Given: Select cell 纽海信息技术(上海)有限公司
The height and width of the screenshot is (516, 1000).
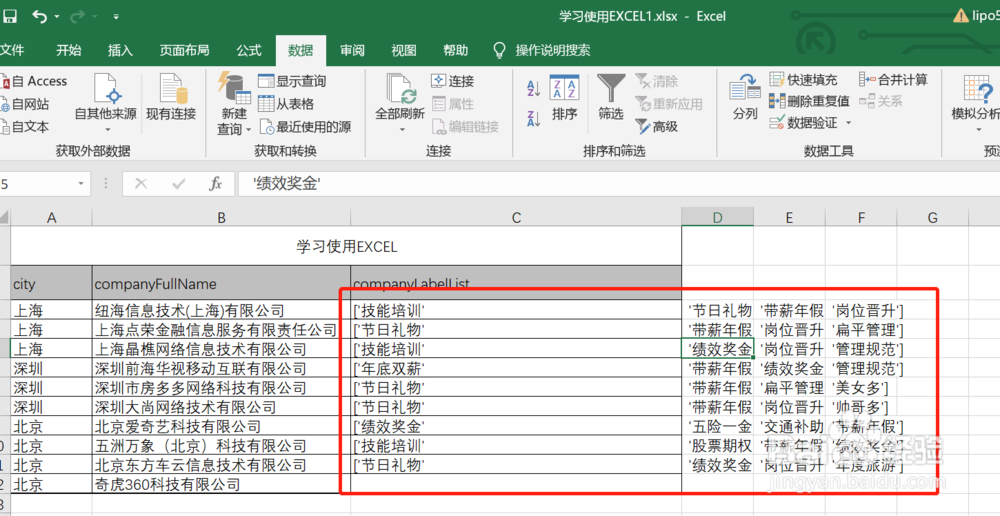Looking at the screenshot, I should pyautogui.click(x=221, y=311).
